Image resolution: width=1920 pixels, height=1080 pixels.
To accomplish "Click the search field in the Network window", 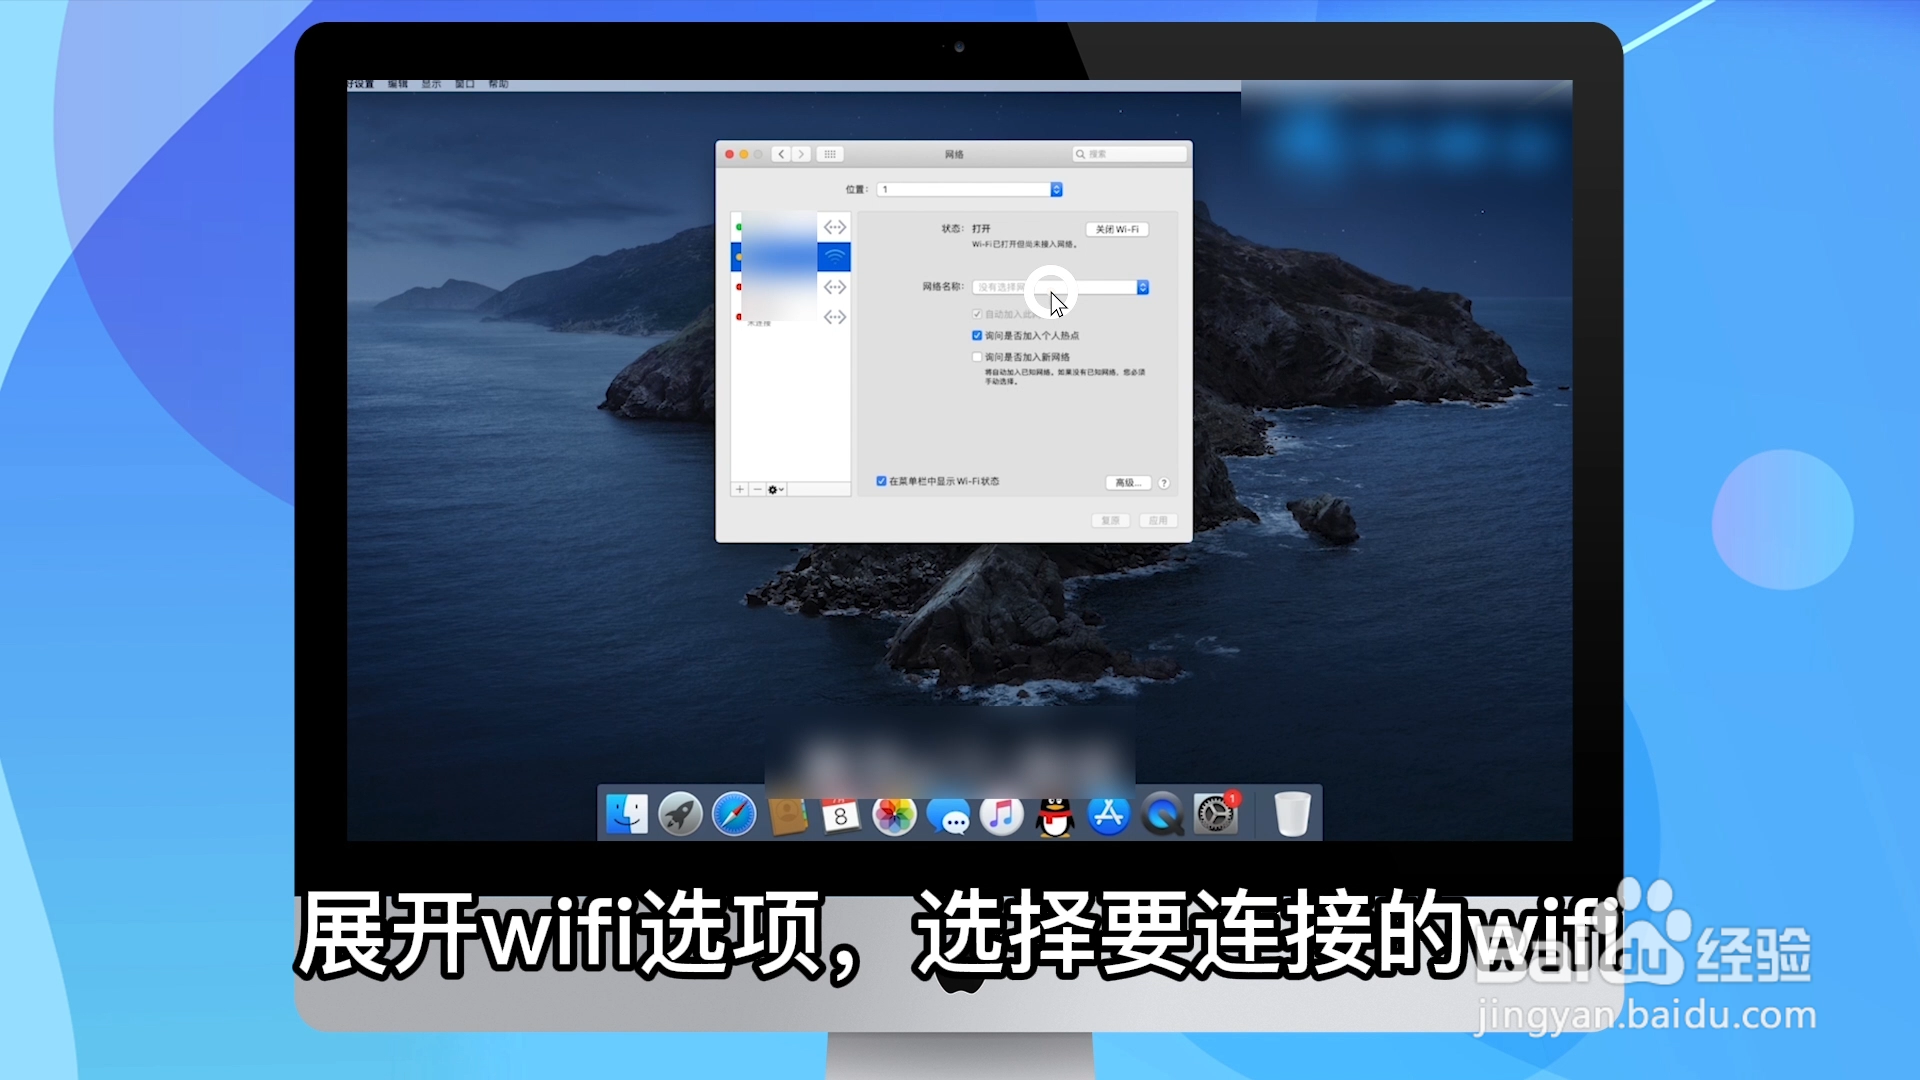I will click(x=1130, y=154).
